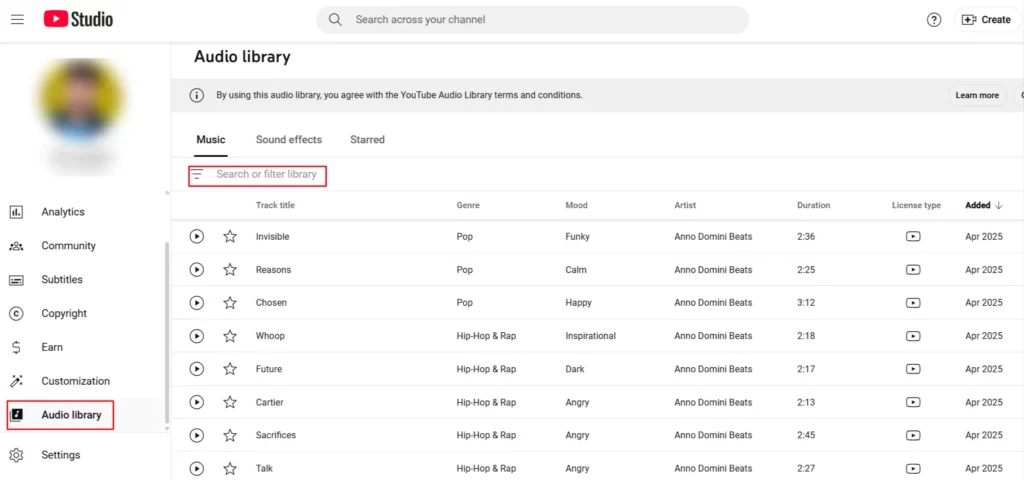Image resolution: width=1024 pixels, height=480 pixels.
Task: Sort by the Added column header
Action: point(984,205)
